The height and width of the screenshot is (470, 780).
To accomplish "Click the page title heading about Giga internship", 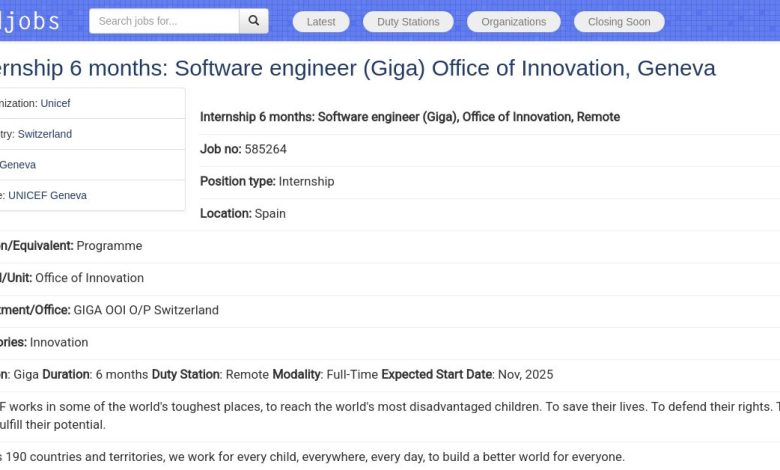I will pos(357,68).
